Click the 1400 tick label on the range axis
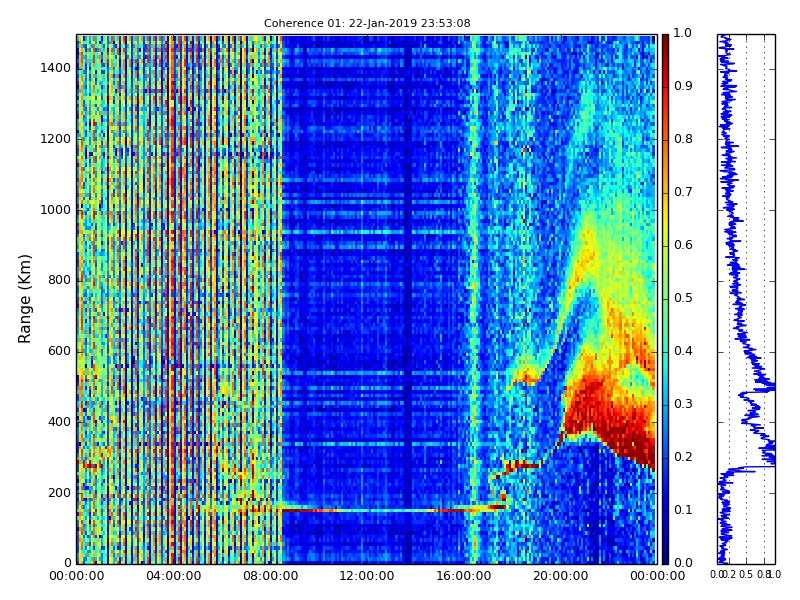The width and height of the screenshot is (800, 600). 56,68
